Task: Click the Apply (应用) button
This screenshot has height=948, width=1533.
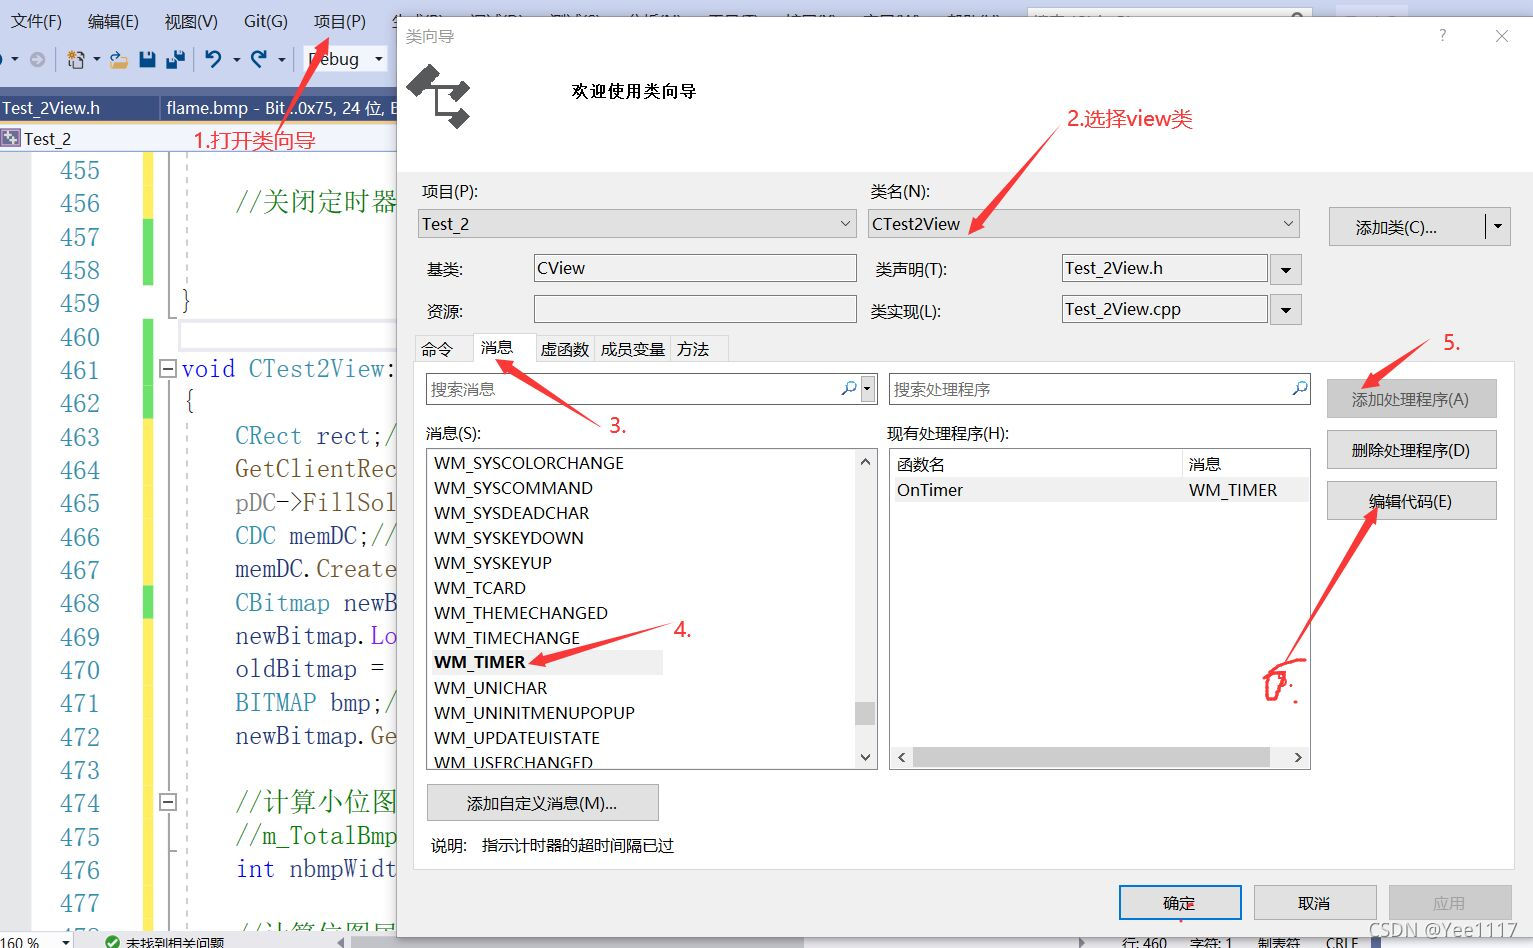Action: tap(1450, 903)
